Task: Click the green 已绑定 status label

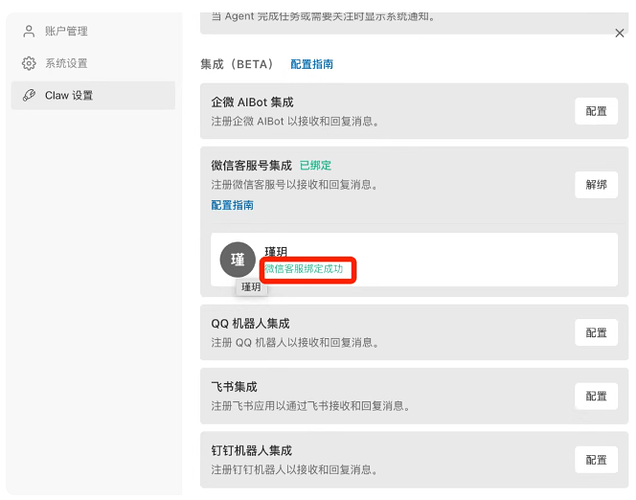Action: click(315, 165)
